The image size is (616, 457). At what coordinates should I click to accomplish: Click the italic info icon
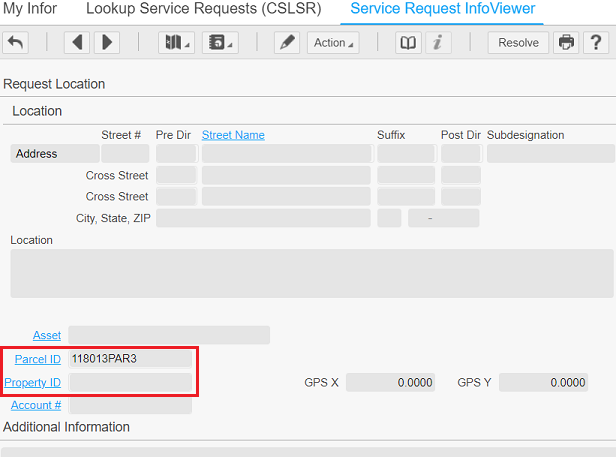[437, 43]
